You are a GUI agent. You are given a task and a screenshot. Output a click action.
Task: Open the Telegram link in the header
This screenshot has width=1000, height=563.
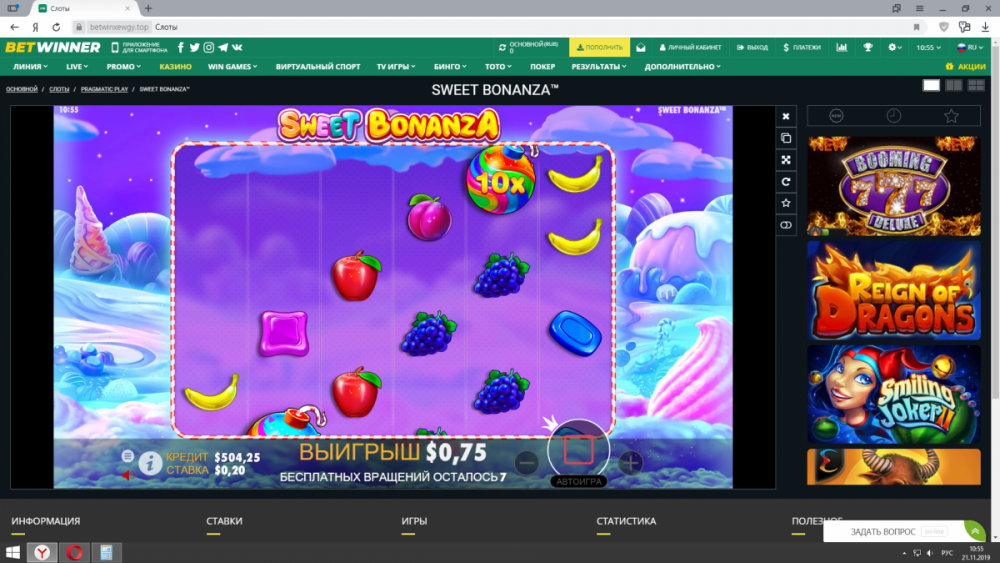point(223,47)
